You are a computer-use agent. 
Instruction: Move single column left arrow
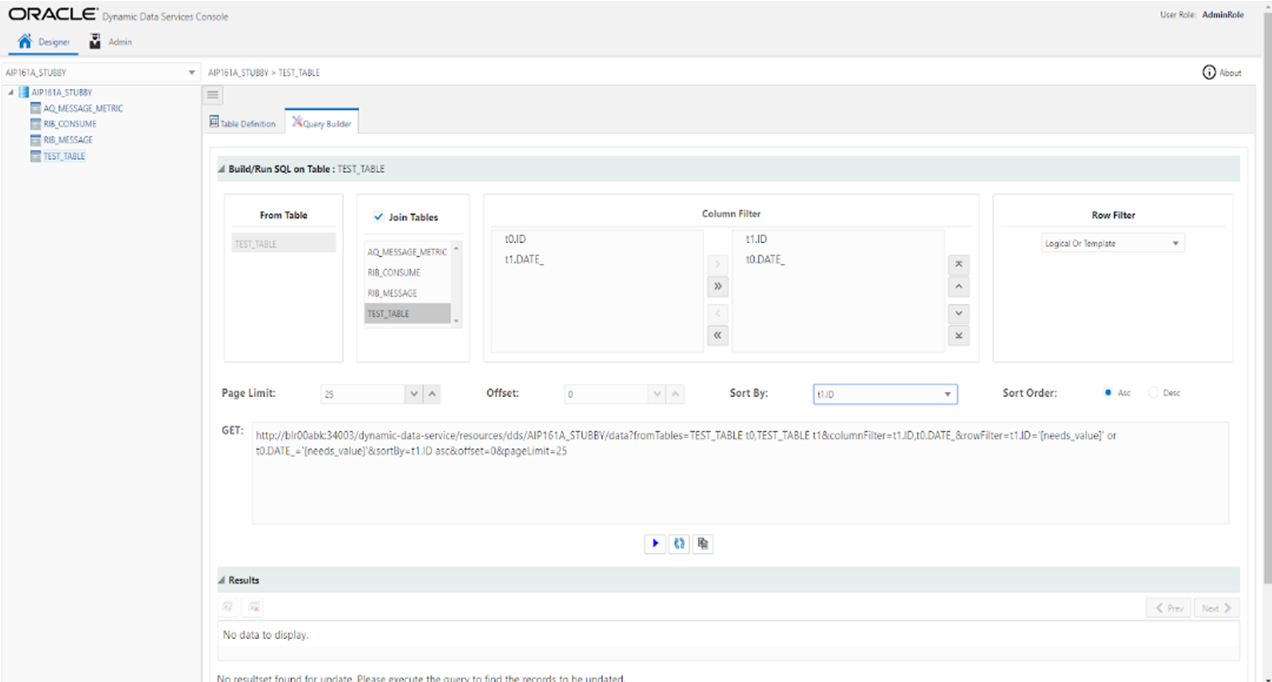tap(717, 313)
